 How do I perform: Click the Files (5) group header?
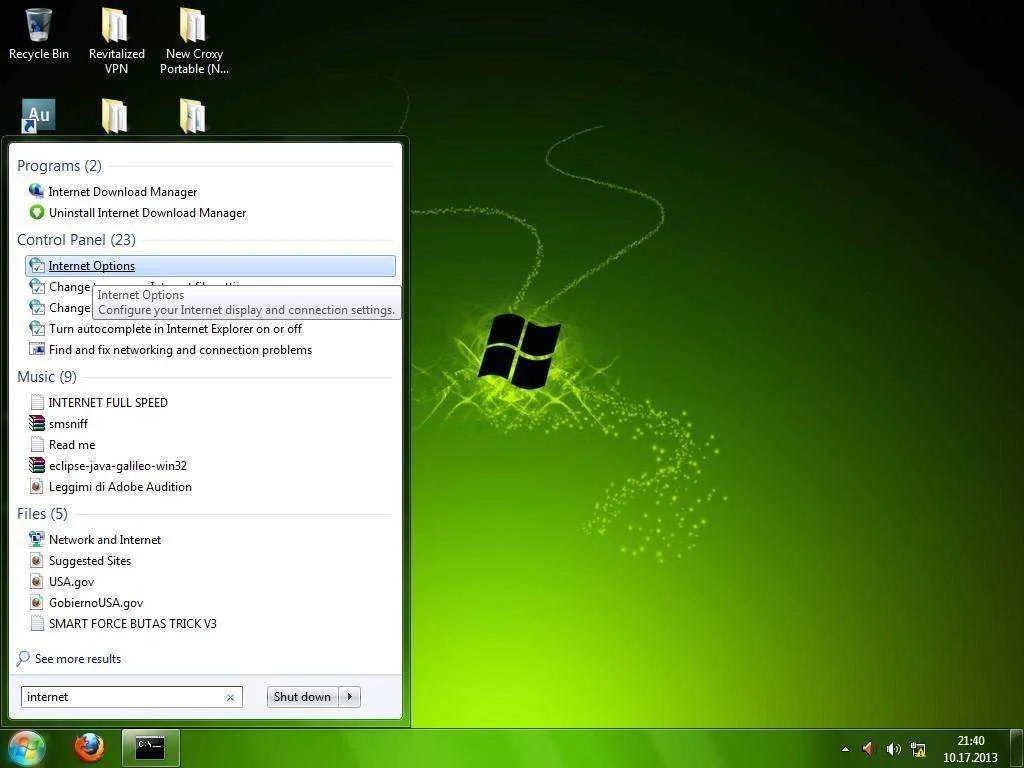pos(42,514)
